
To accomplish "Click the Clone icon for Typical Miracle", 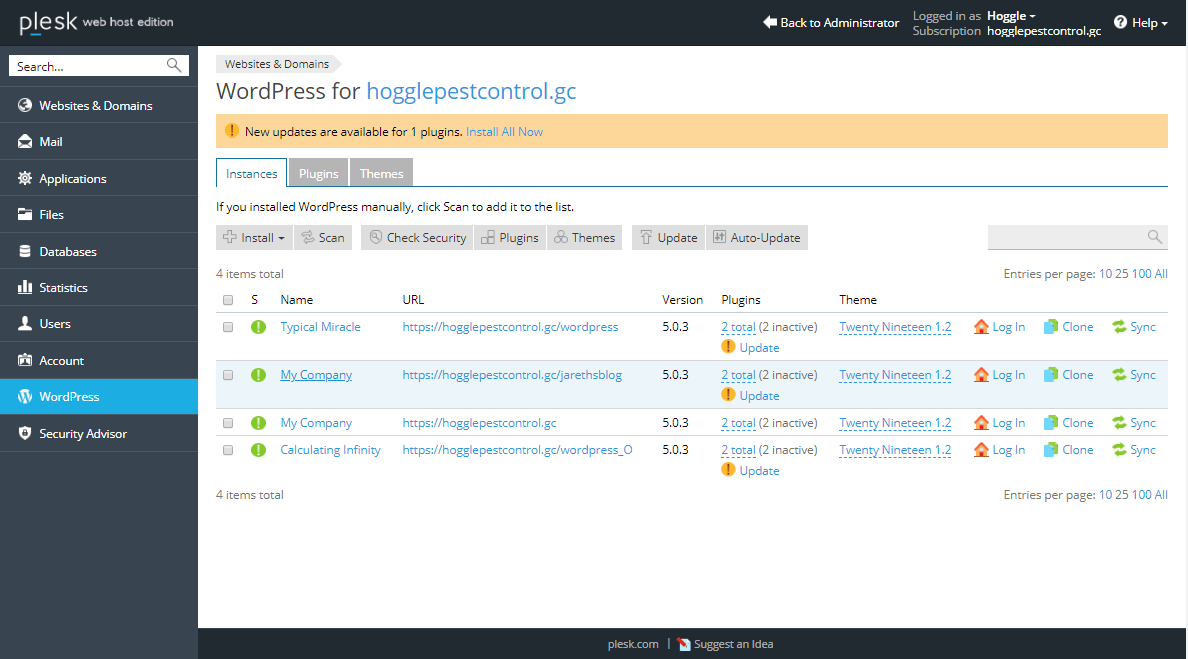I will point(1051,326).
